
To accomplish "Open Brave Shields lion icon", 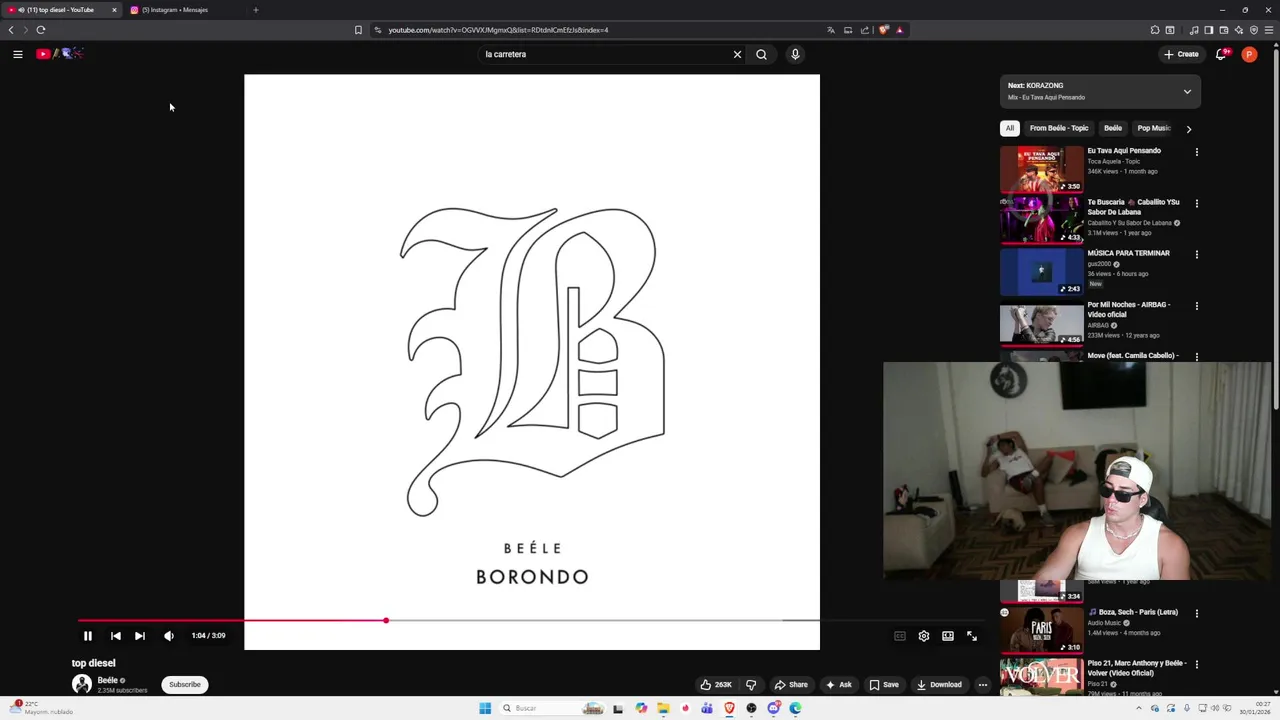I will 883,30.
